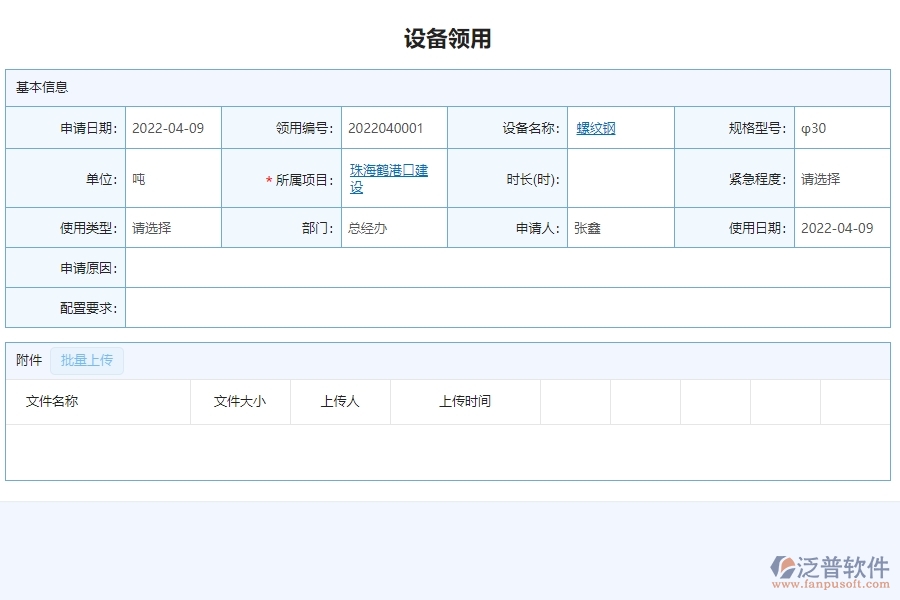This screenshot has height=600, width=900.
Task: Open the 珠海鹤港口建设 project link
Action: click(x=388, y=177)
